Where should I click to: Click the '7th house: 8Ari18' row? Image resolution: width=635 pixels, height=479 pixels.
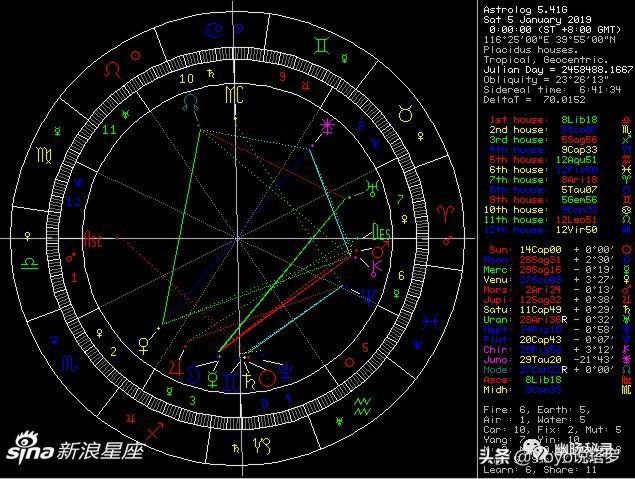560,180
